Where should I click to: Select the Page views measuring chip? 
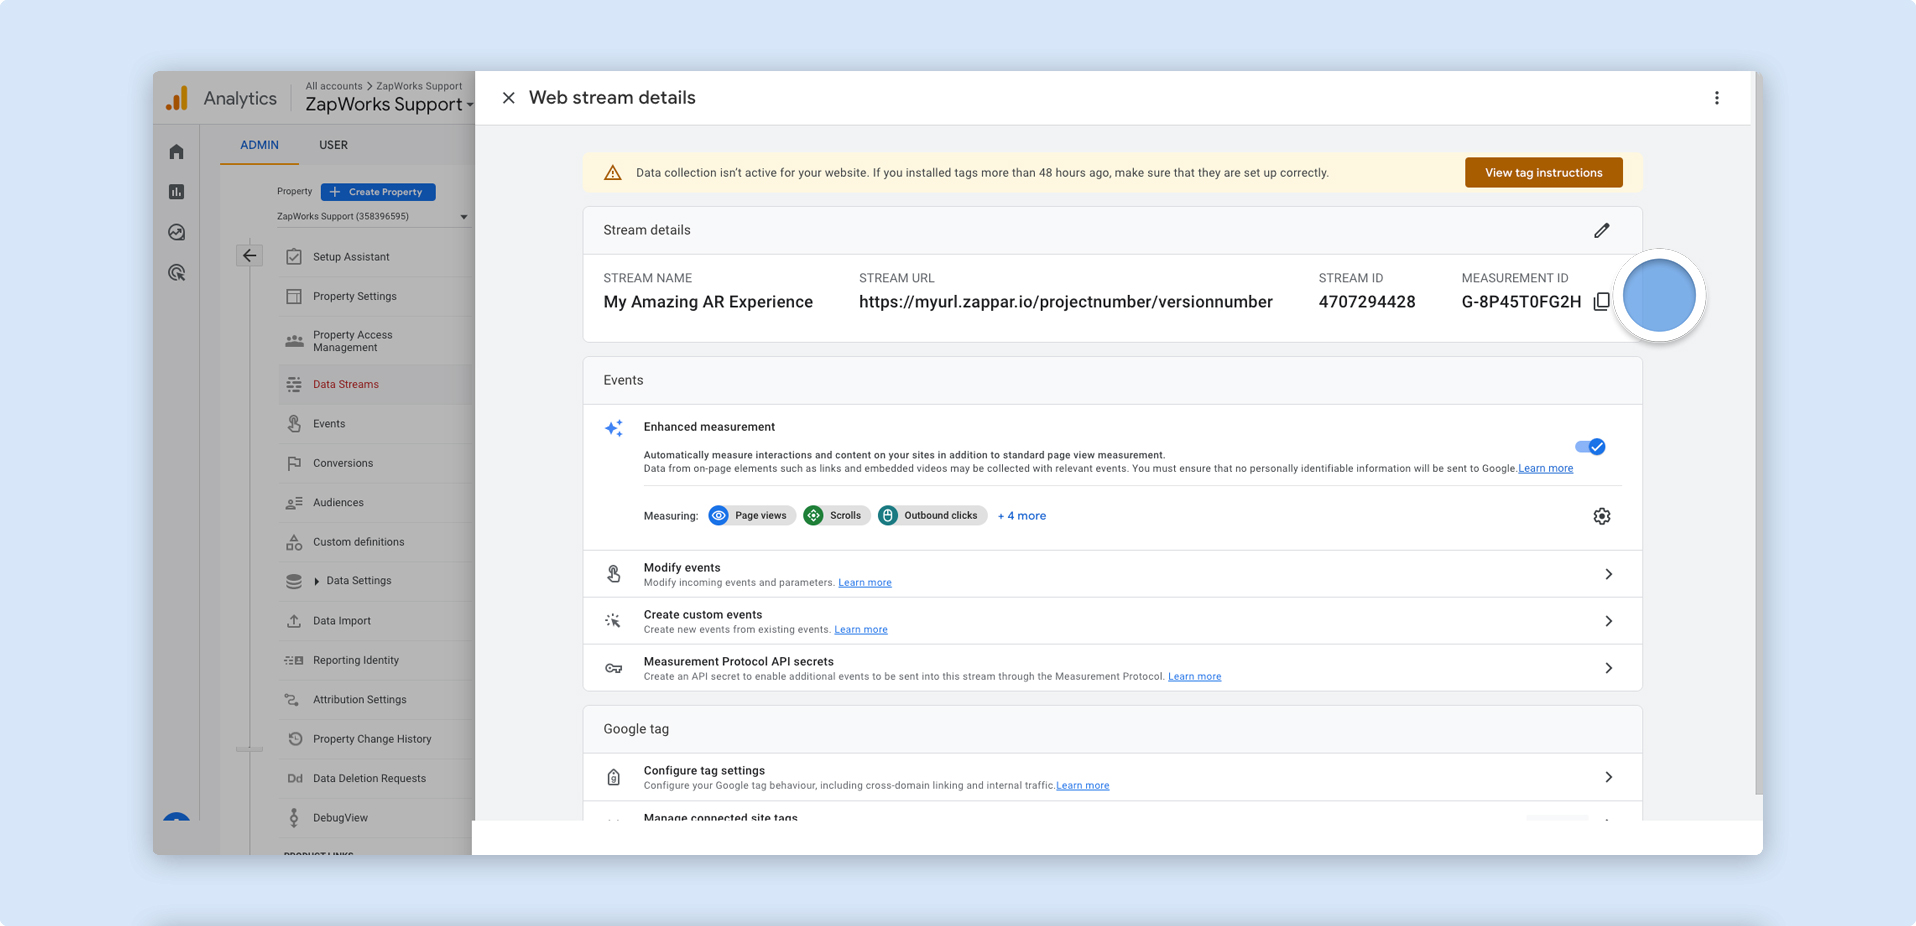tap(751, 516)
